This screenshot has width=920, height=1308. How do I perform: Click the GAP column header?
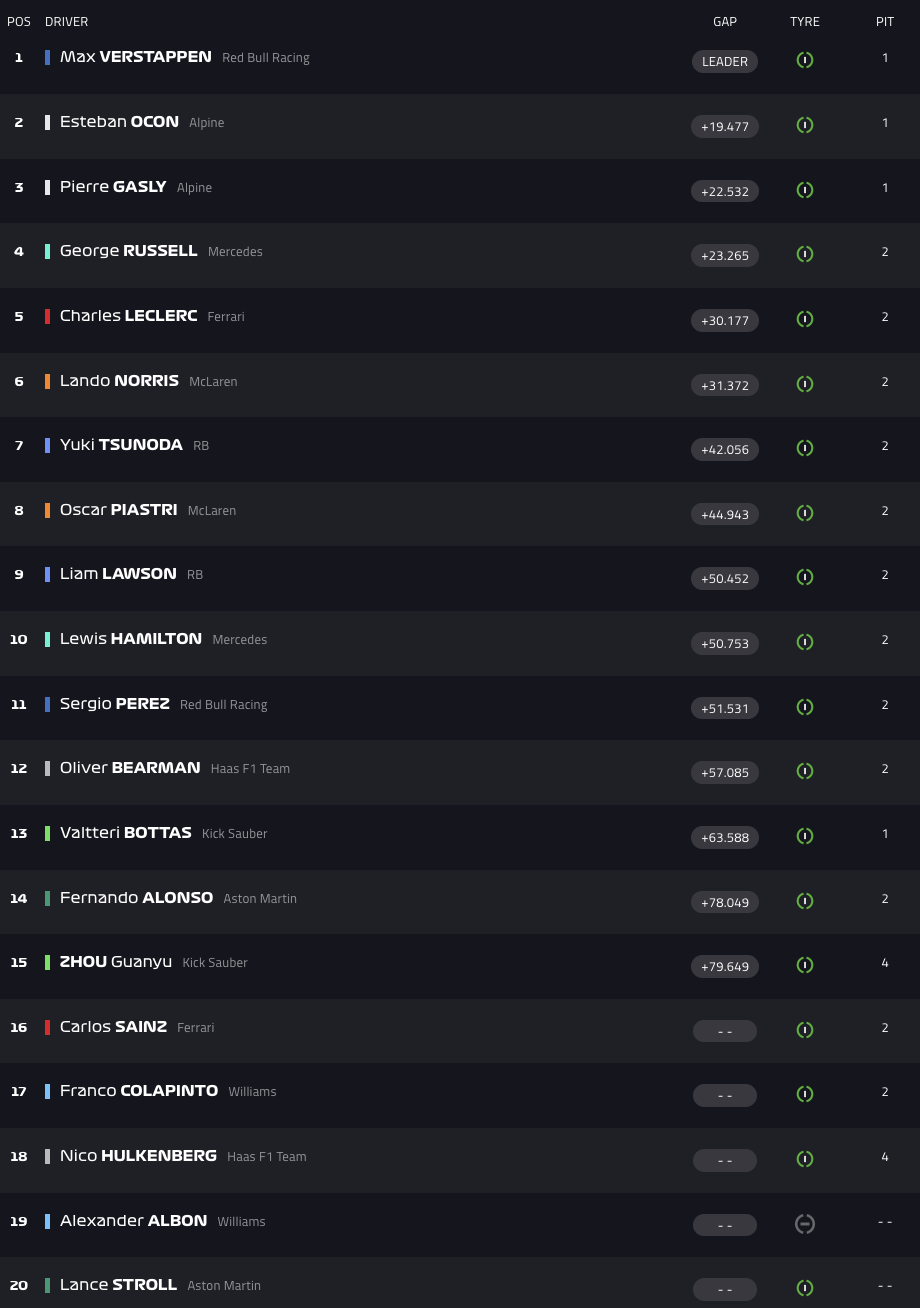(x=725, y=22)
